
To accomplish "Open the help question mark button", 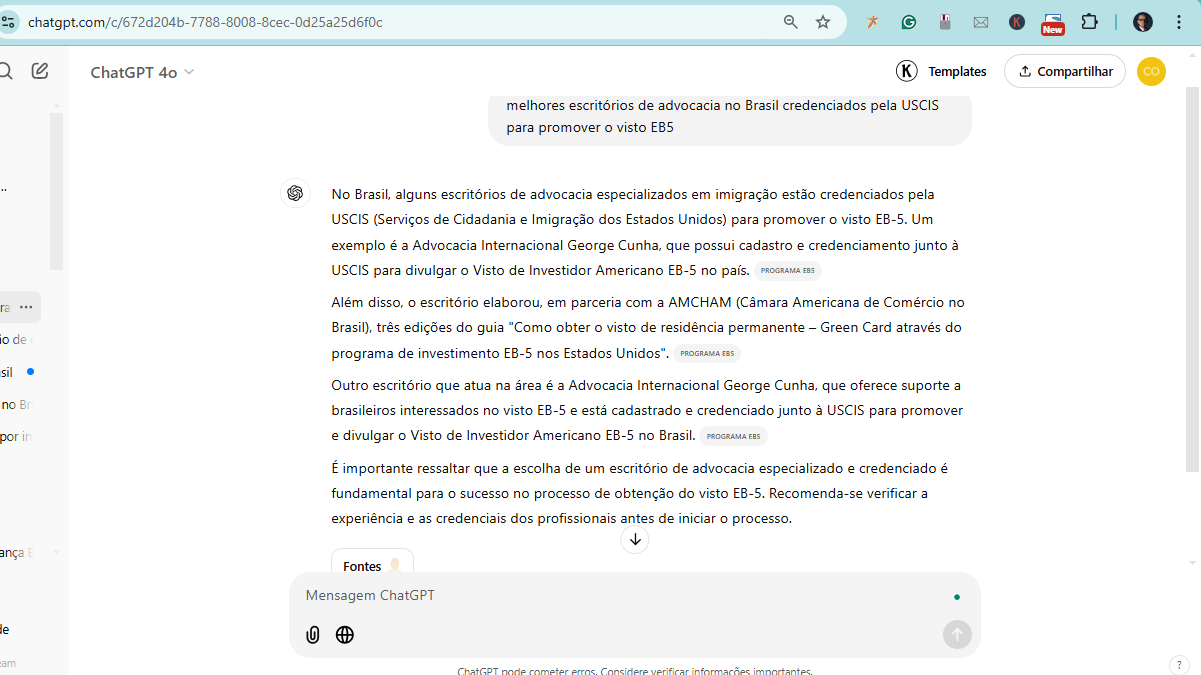I will pyautogui.click(x=1179, y=665).
